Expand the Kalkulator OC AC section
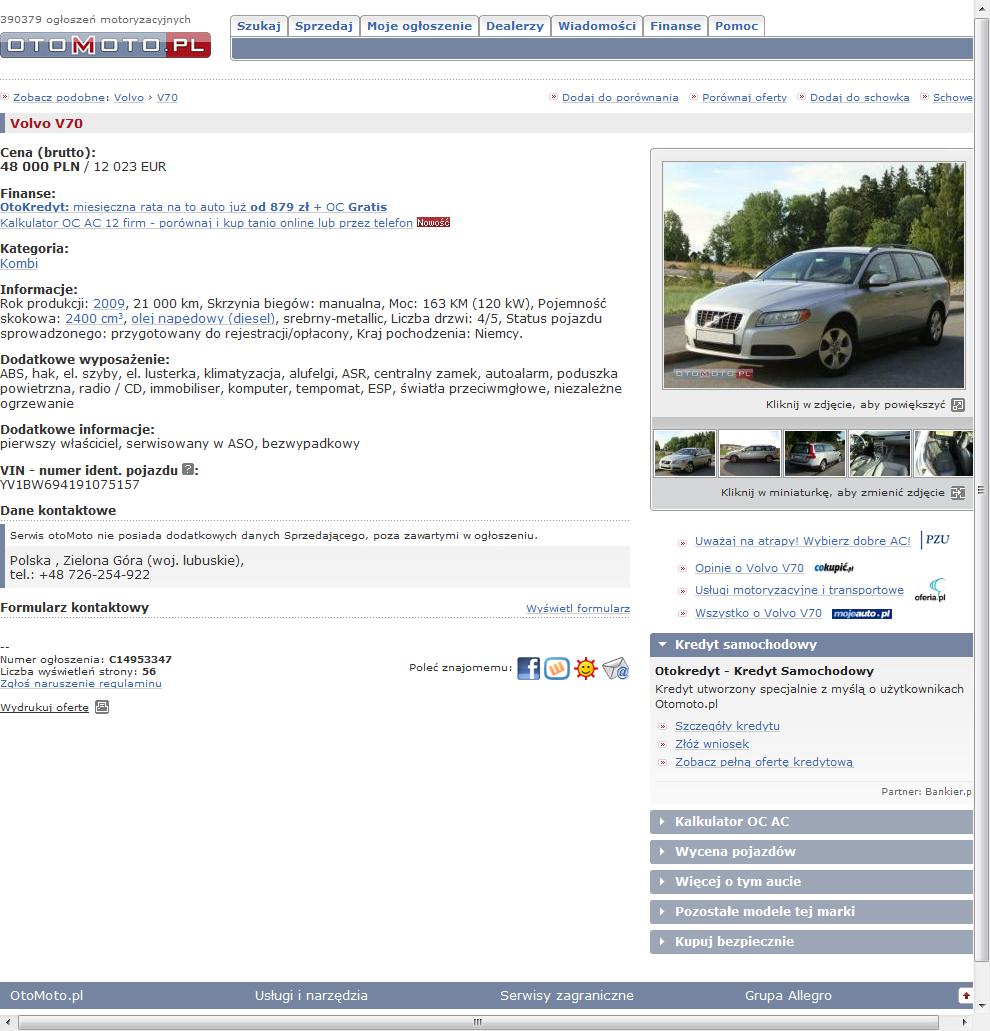 [811, 822]
